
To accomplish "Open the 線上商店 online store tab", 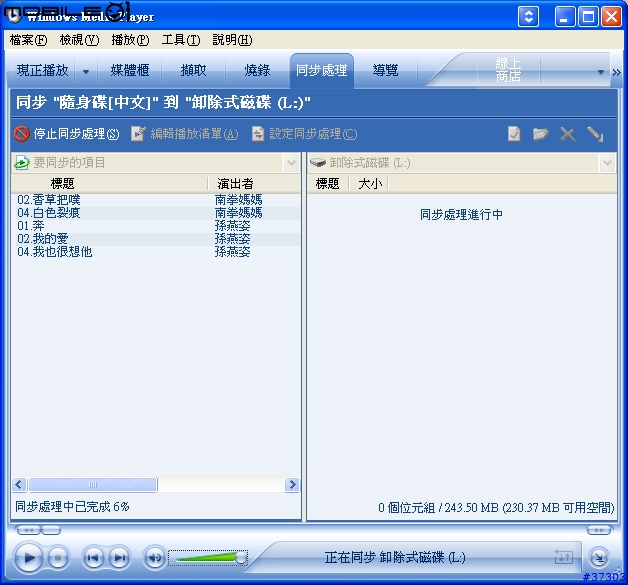I will click(x=508, y=70).
